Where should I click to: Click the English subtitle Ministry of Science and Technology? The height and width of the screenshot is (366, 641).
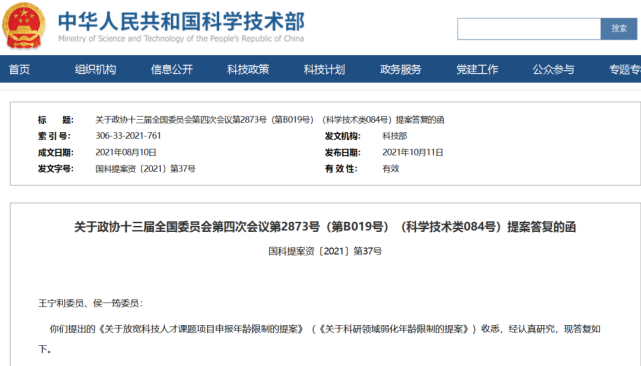pyautogui.click(x=181, y=39)
